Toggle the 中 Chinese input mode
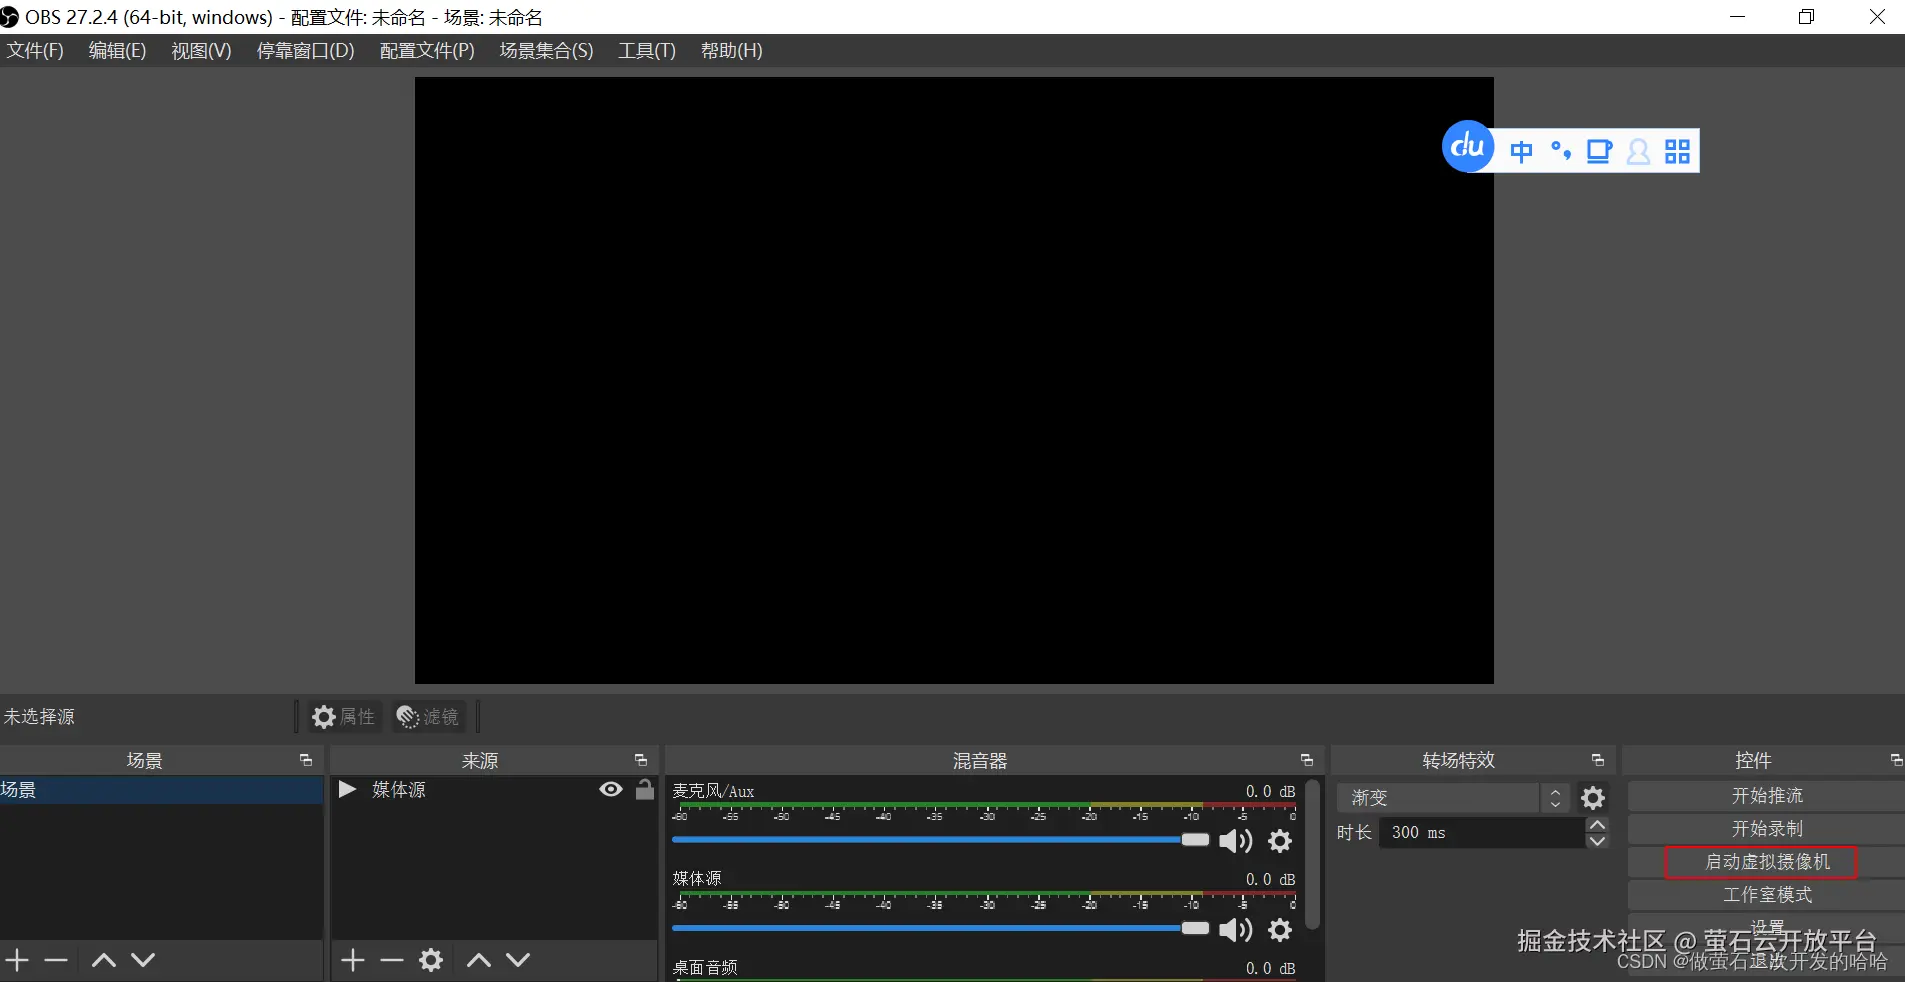Viewport: 1905px width, 982px height. click(1521, 151)
